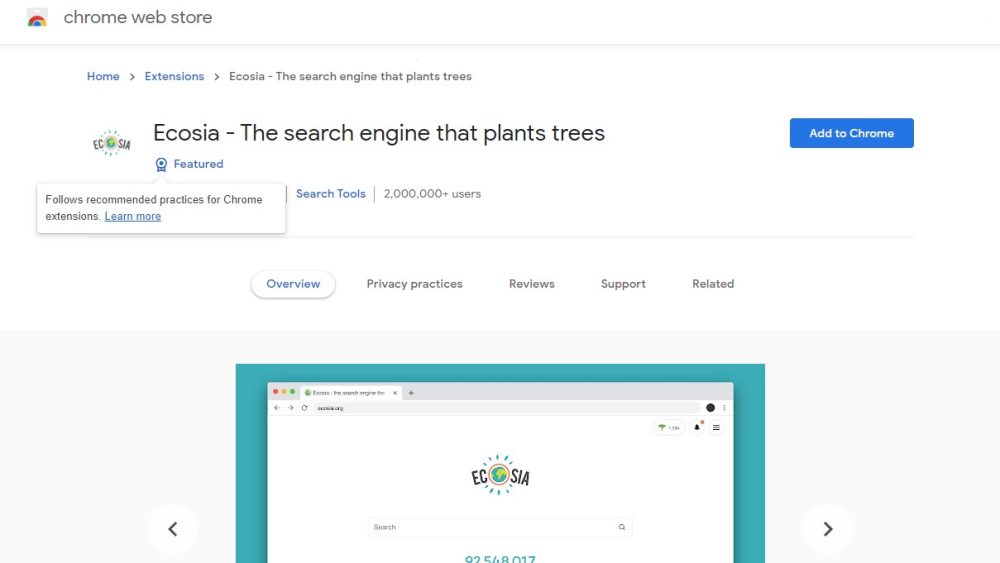The height and width of the screenshot is (563, 1000).
Task: Click the Search field inside the screenshot
Action: click(500, 527)
